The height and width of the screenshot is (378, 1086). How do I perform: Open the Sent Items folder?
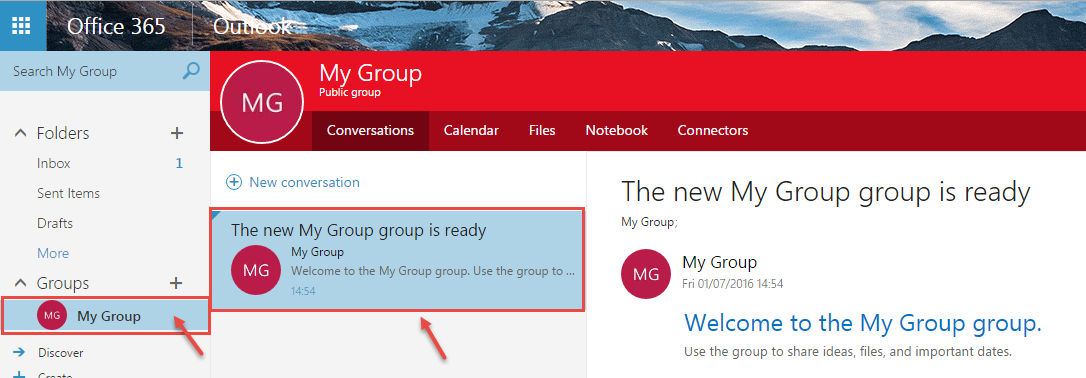[x=105, y=193]
